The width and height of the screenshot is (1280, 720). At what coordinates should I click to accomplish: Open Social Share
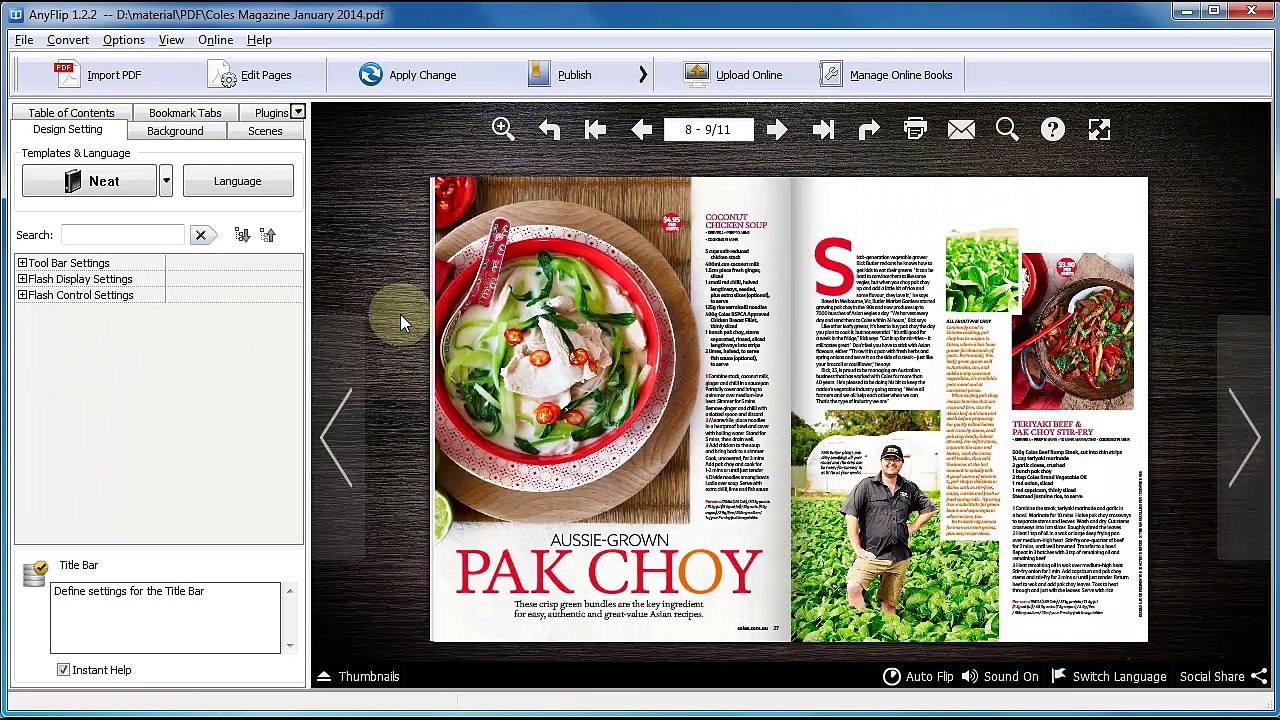coord(1224,677)
